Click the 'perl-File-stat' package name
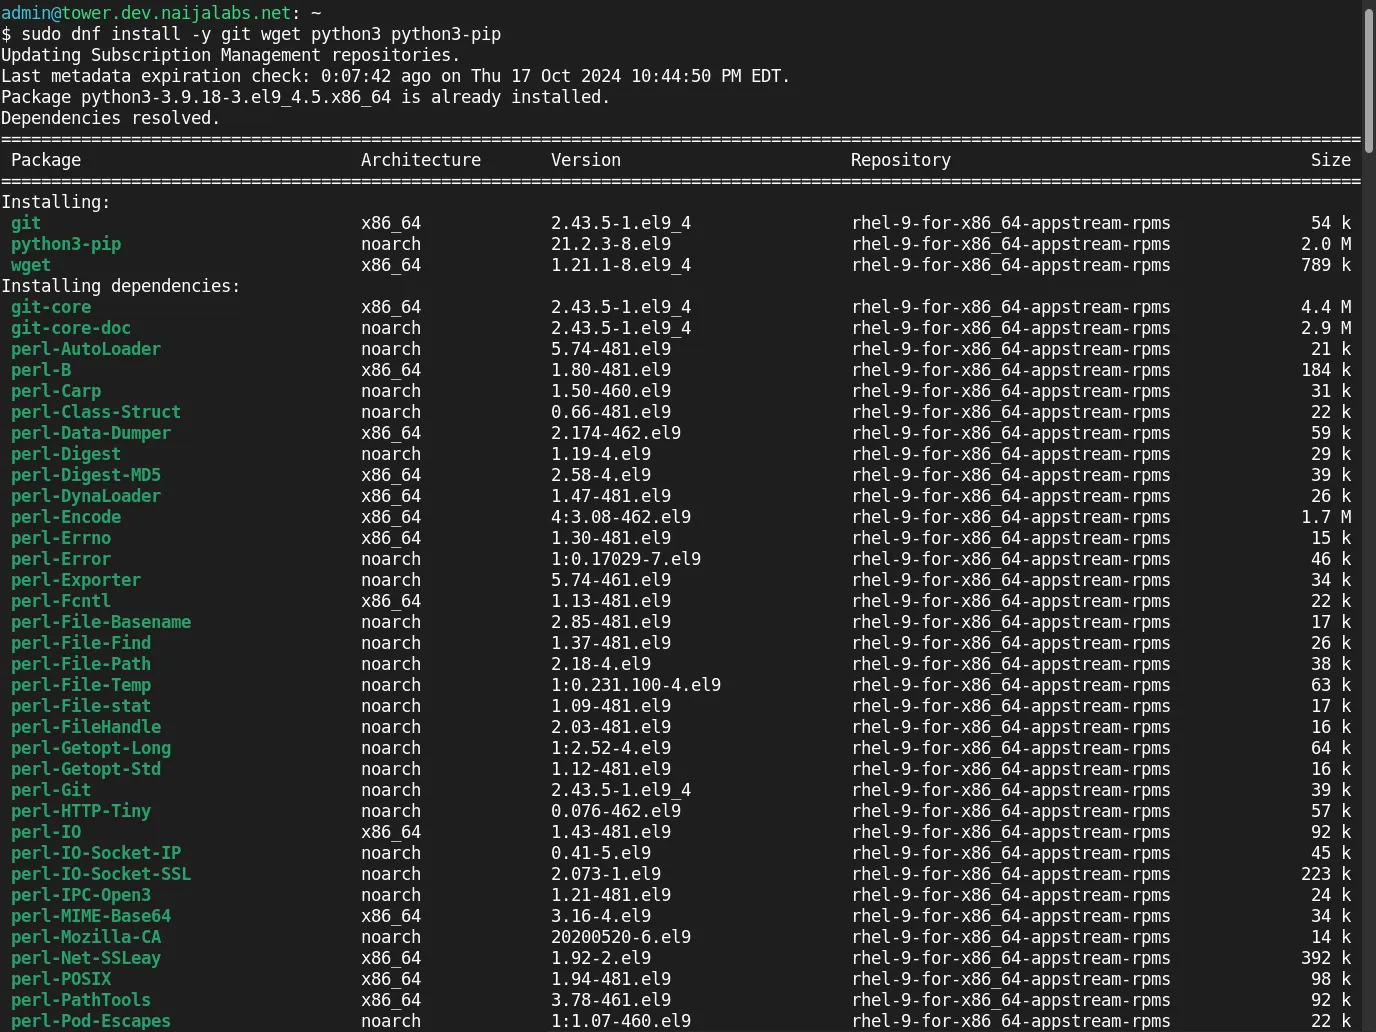The image size is (1376, 1032). tap(81, 706)
